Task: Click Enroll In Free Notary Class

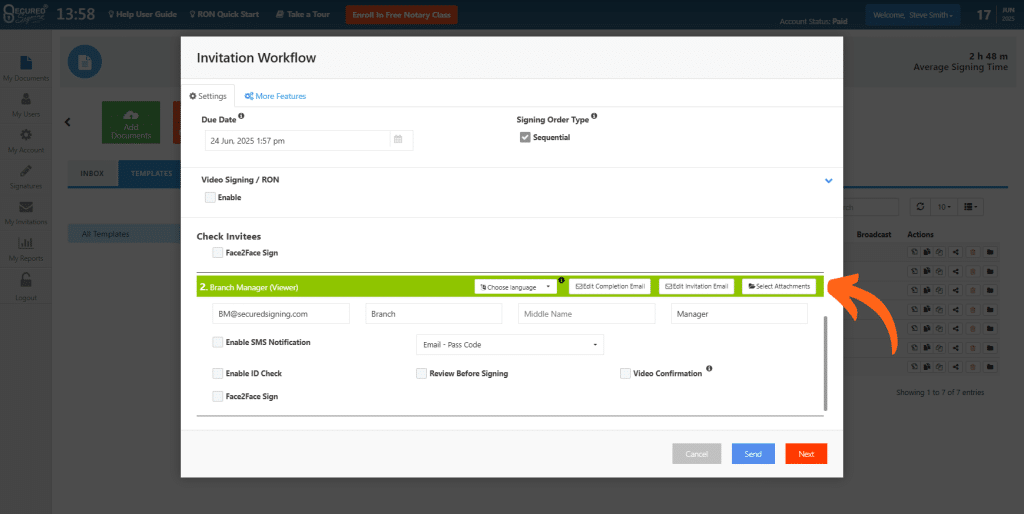Action: 402,14
